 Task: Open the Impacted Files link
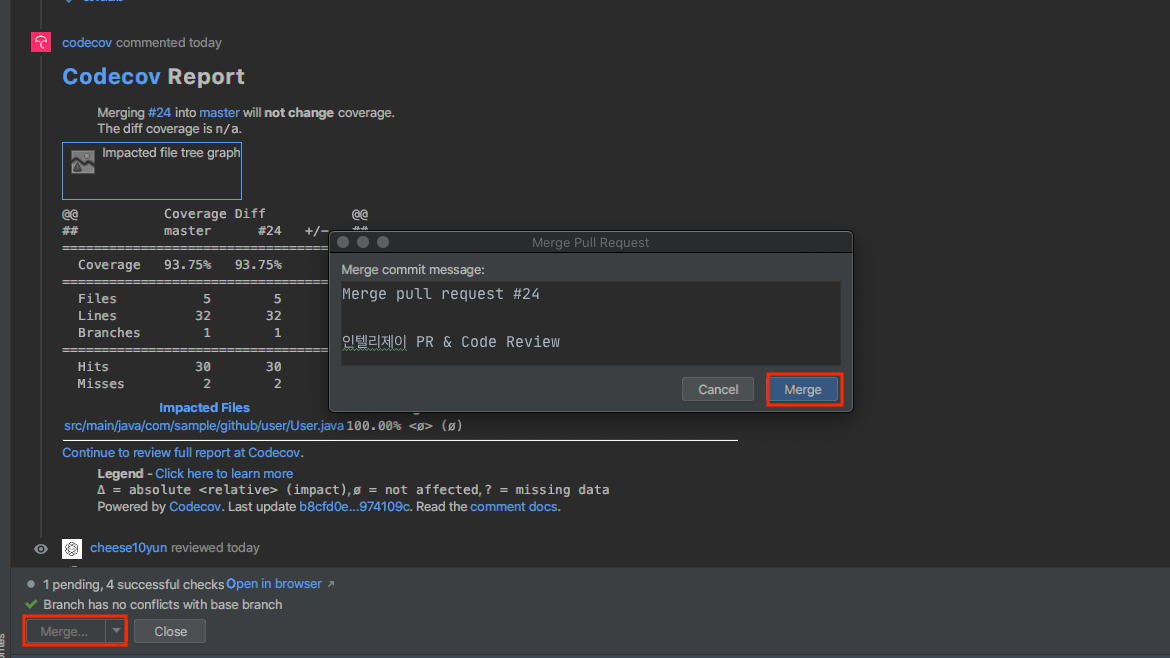(204, 407)
